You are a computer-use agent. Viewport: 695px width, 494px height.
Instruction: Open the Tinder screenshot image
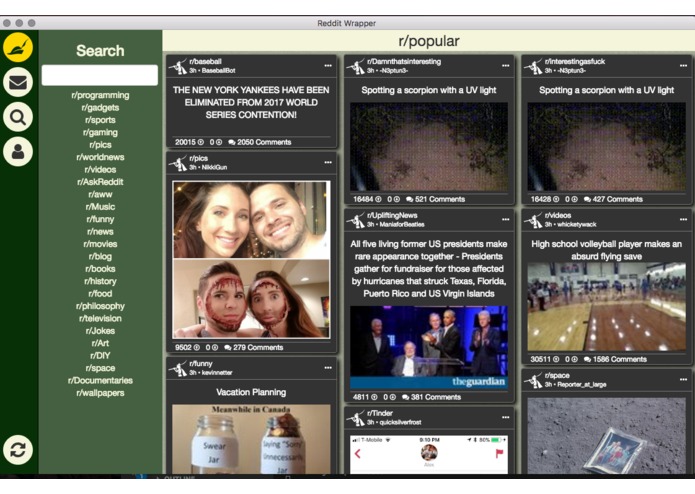pos(429,455)
